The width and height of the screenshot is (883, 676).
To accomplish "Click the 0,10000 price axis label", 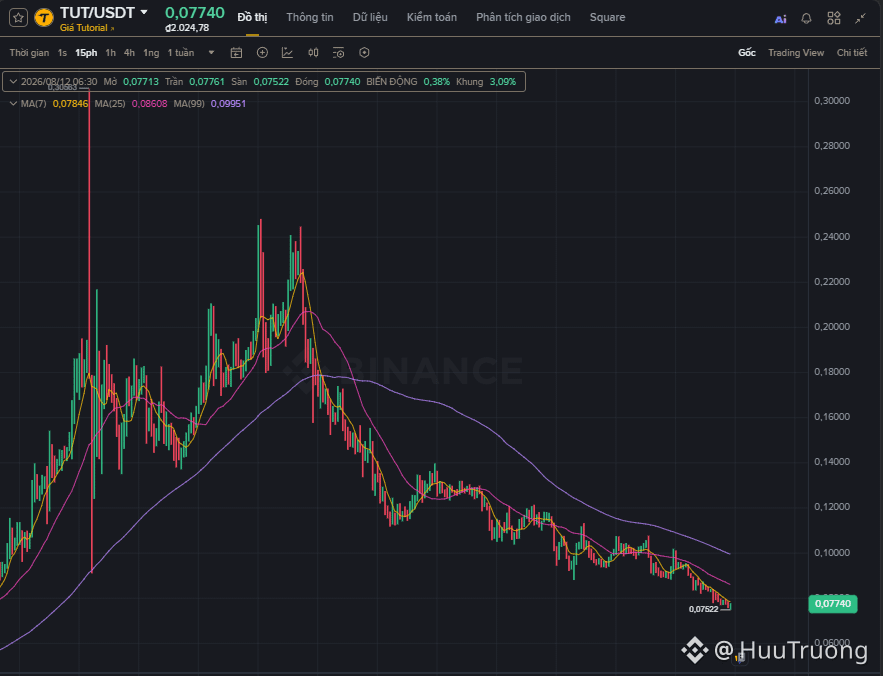I will [x=832, y=553].
